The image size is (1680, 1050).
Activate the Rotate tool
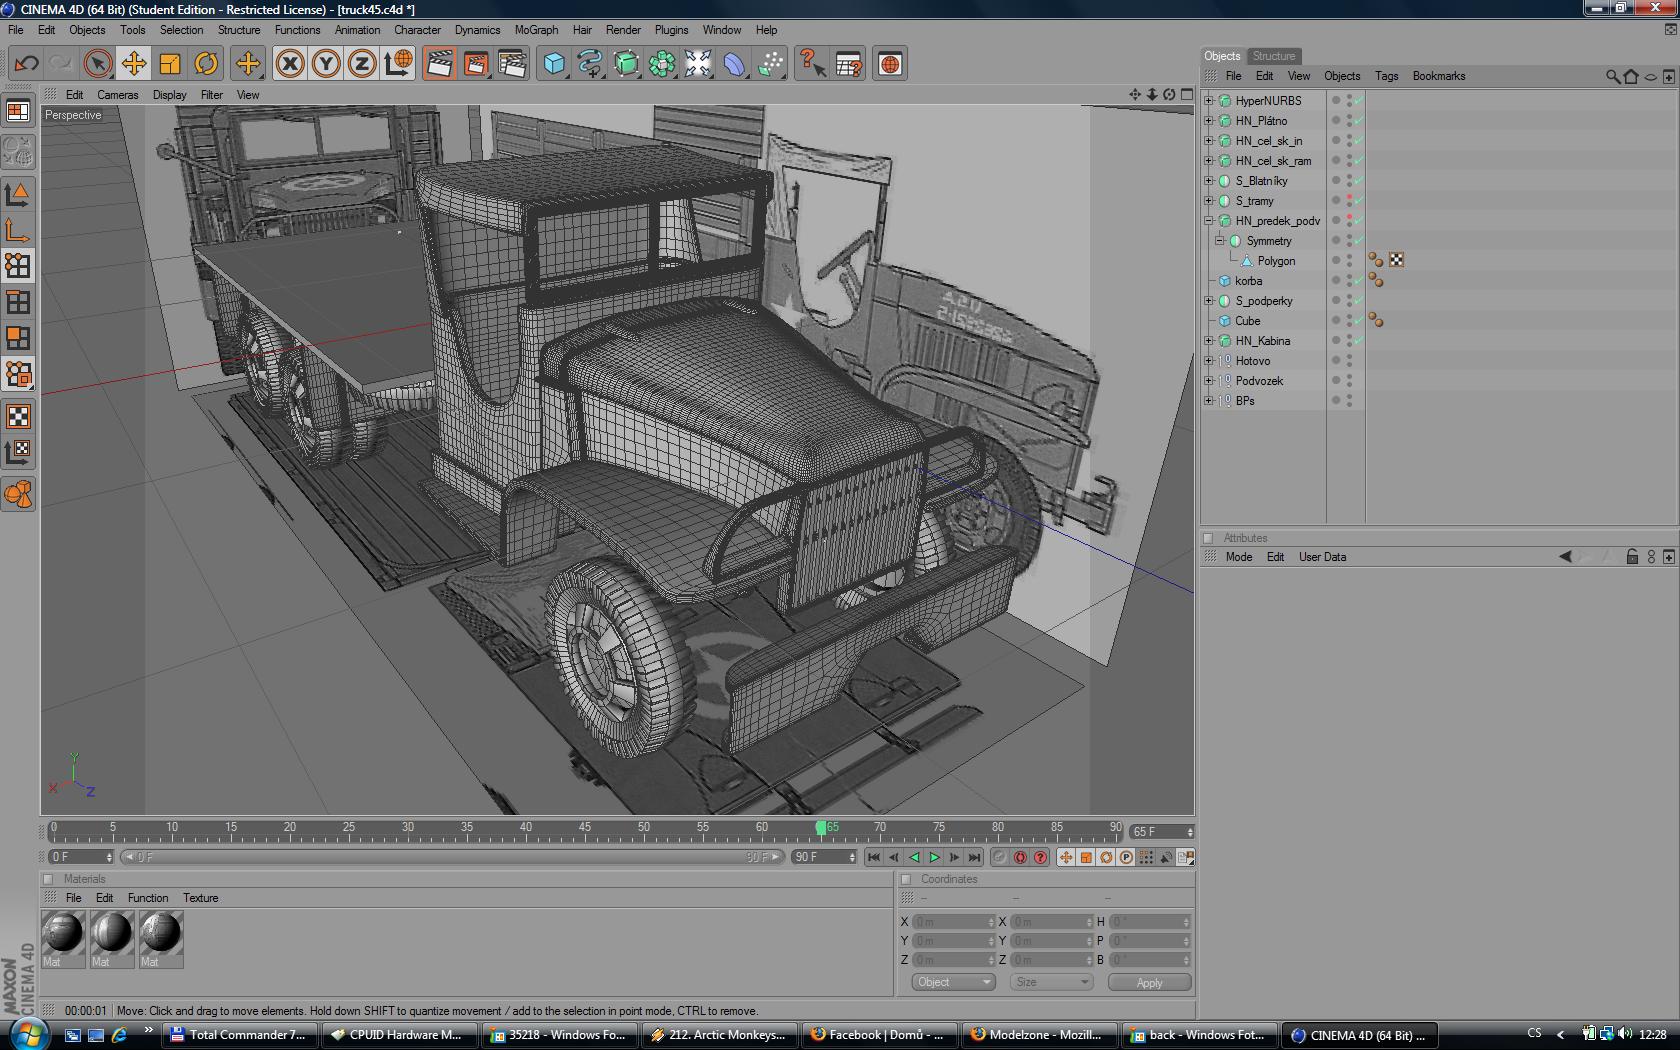pyautogui.click(x=206, y=64)
